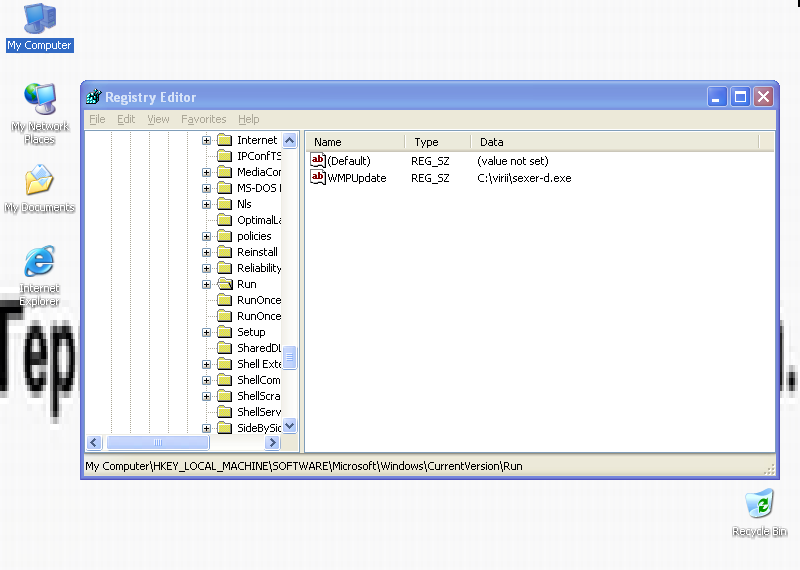Select the MediaCon folder icon

(224, 172)
